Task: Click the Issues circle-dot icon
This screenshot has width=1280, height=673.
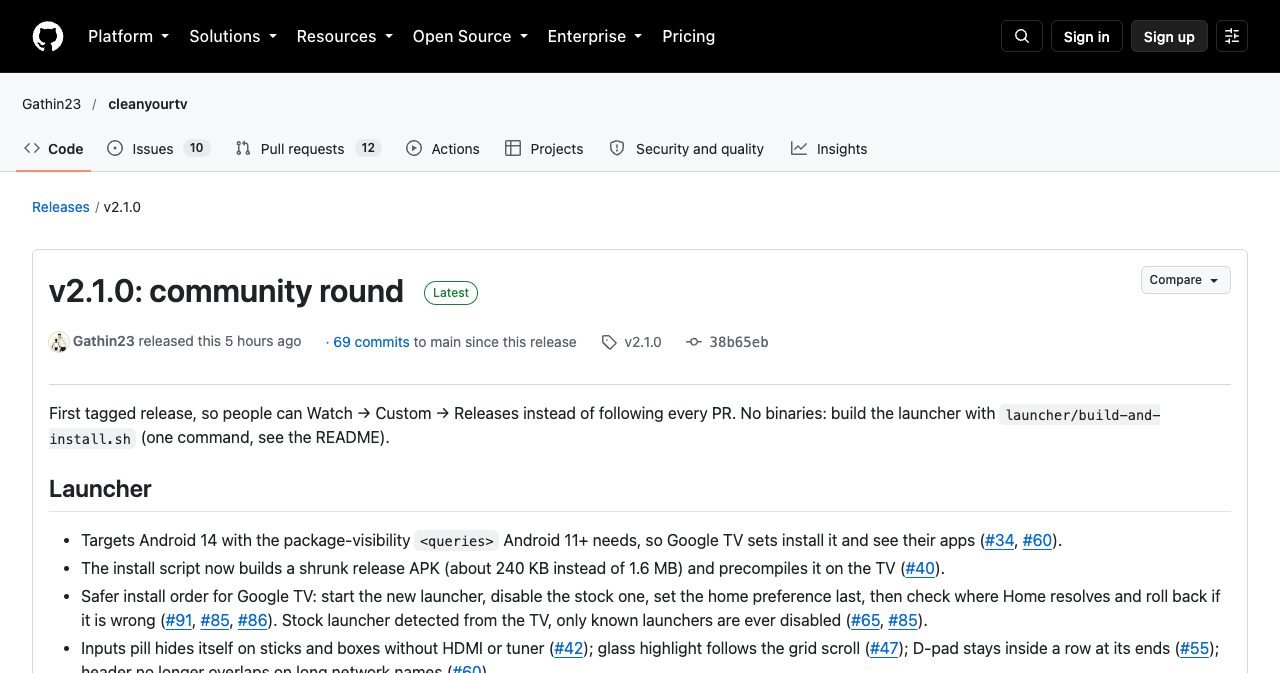Action: click(115, 148)
